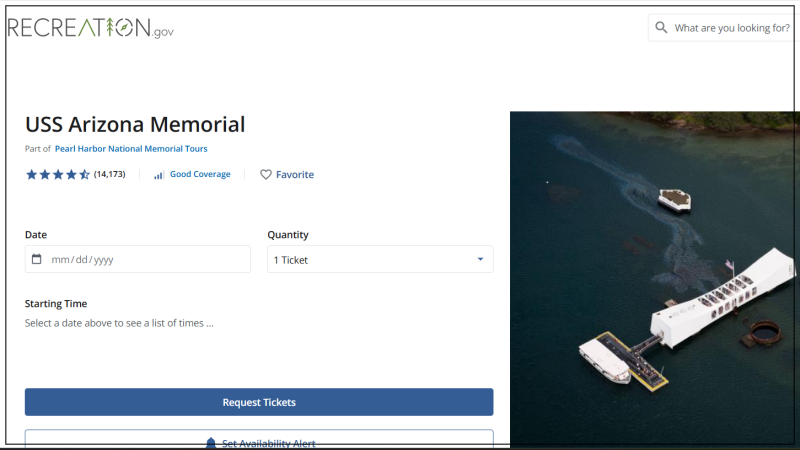800x450 pixels.
Task: Click the Starting Time hint text
Action: pos(119,323)
